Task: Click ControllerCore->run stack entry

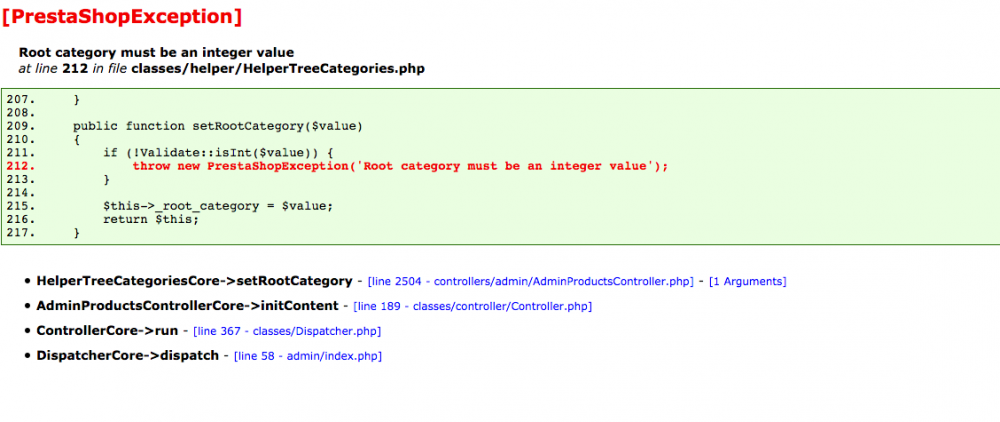Action: point(107,331)
